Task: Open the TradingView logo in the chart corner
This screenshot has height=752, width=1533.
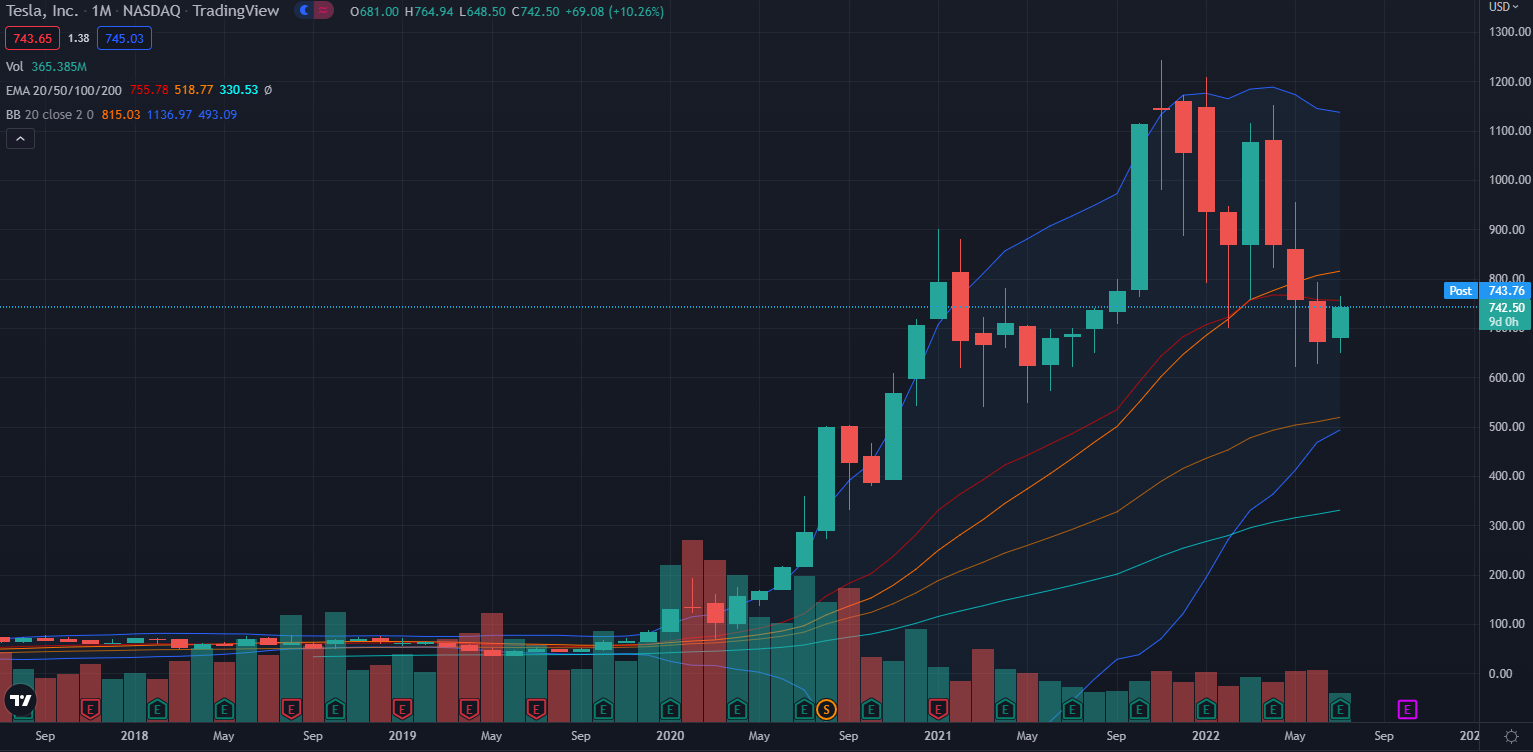Action: [19, 700]
